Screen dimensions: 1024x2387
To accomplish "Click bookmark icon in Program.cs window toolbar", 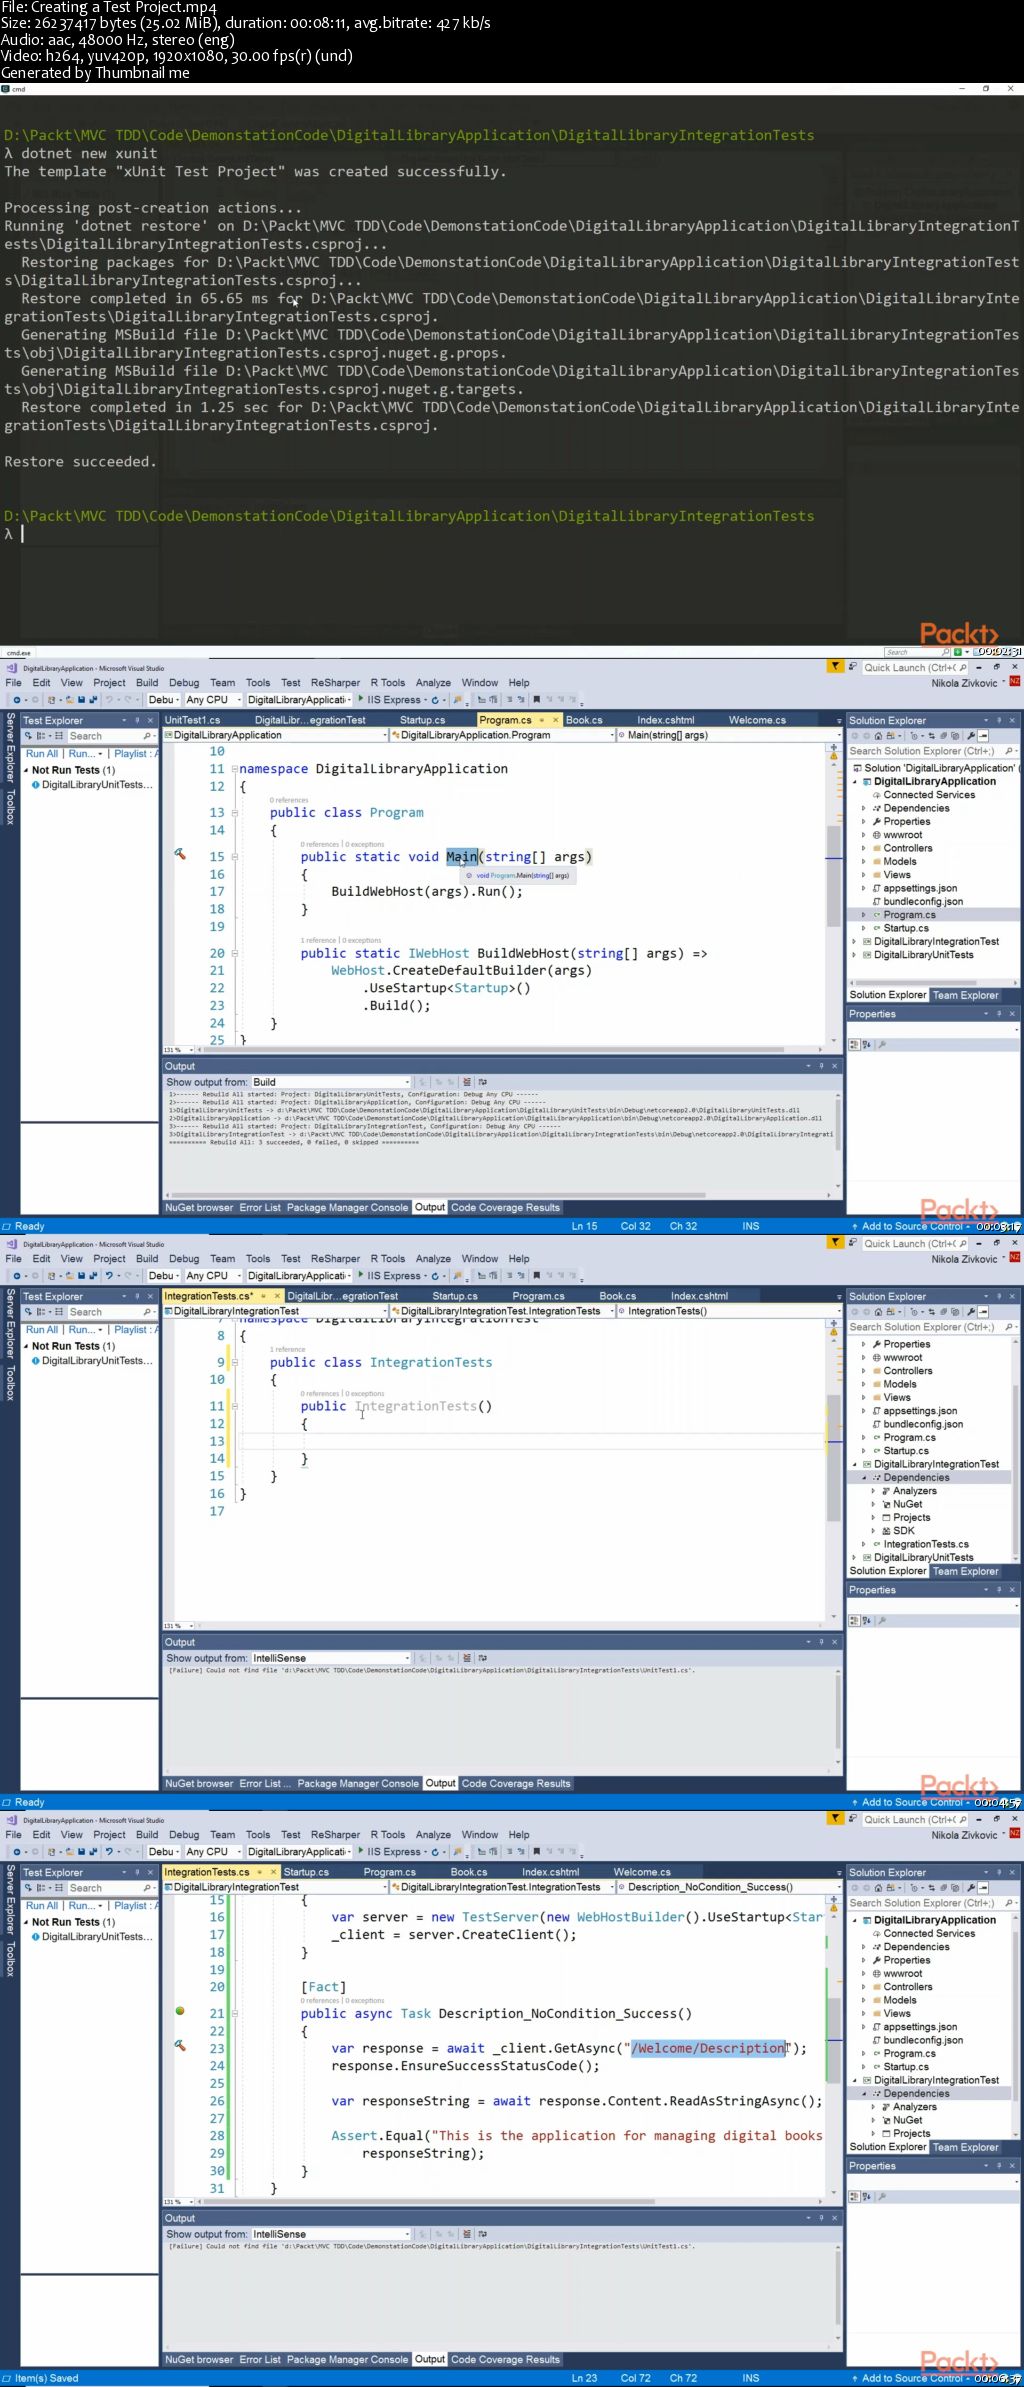I will (x=536, y=700).
